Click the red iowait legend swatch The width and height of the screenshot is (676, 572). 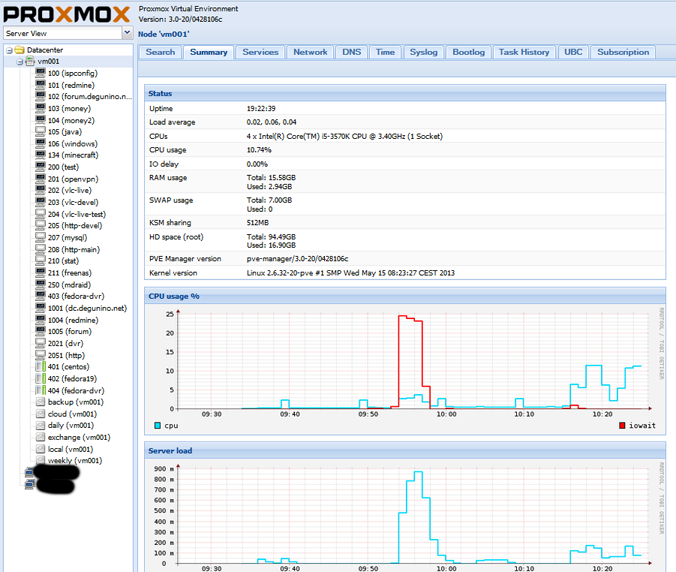tap(622, 425)
